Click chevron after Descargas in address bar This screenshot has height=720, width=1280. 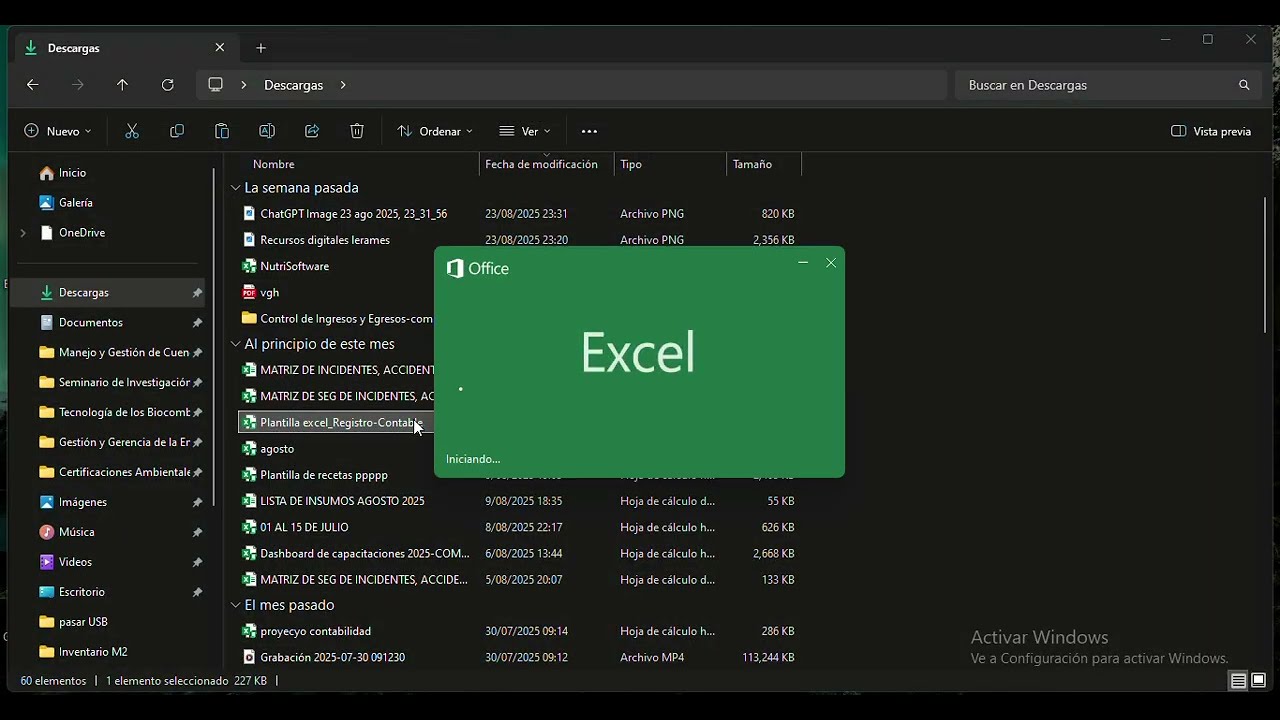(343, 85)
